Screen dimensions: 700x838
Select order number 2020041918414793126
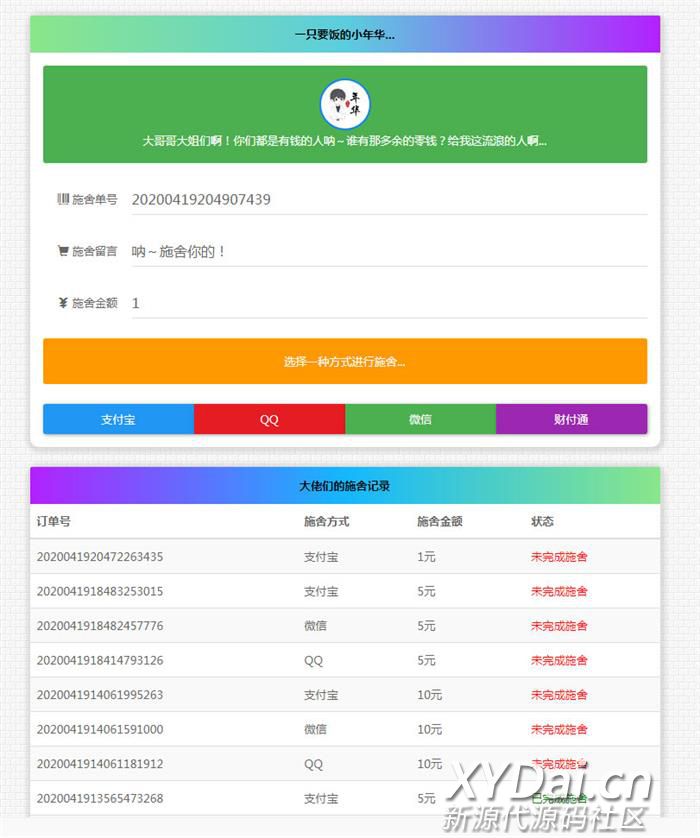(x=100, y=660)
